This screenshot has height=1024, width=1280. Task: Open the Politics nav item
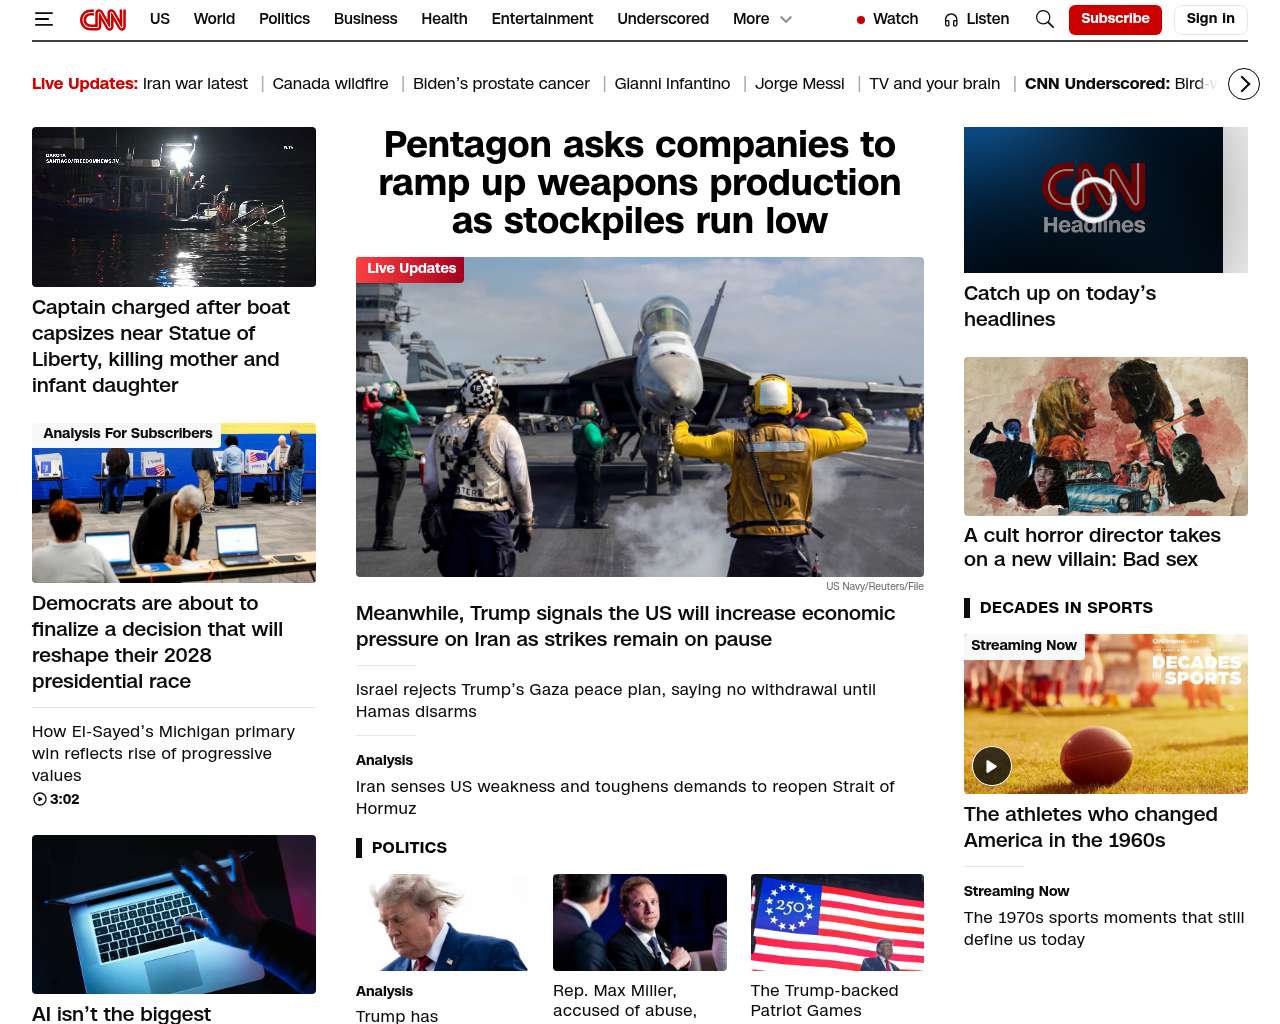(x=284, y=19)
